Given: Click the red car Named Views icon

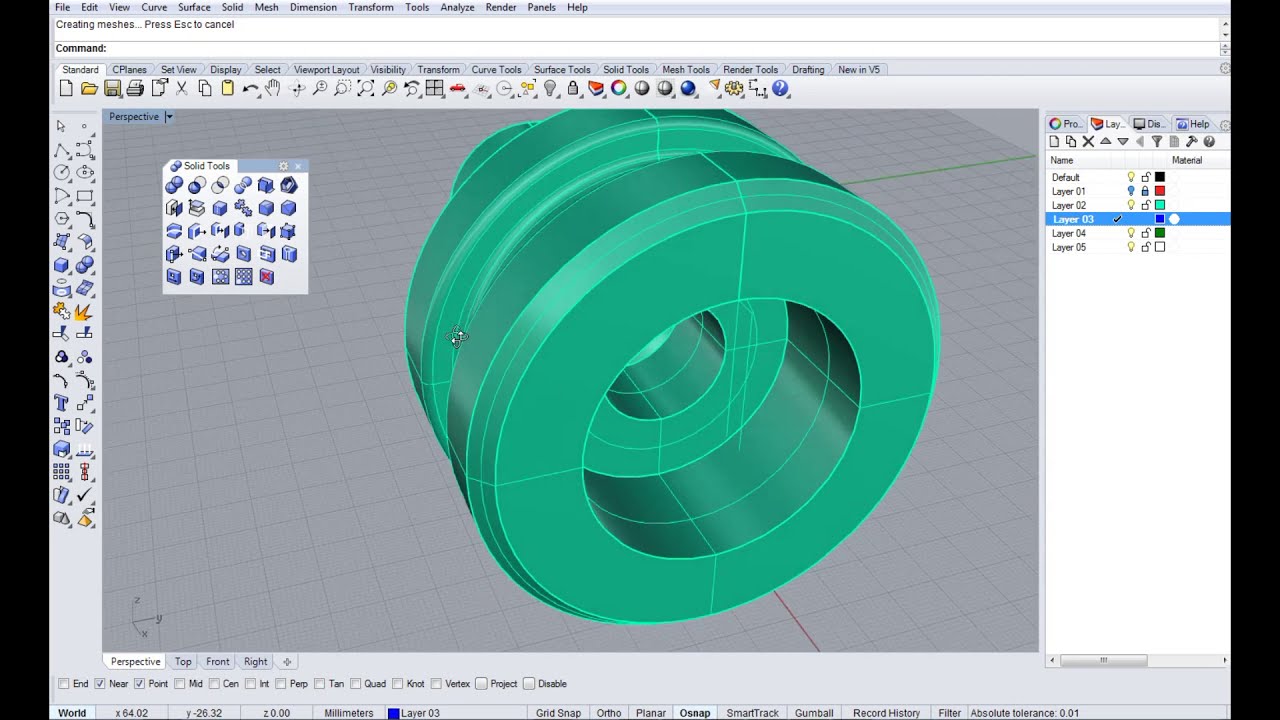Looking at the screenshot, I should coord(458,89).
